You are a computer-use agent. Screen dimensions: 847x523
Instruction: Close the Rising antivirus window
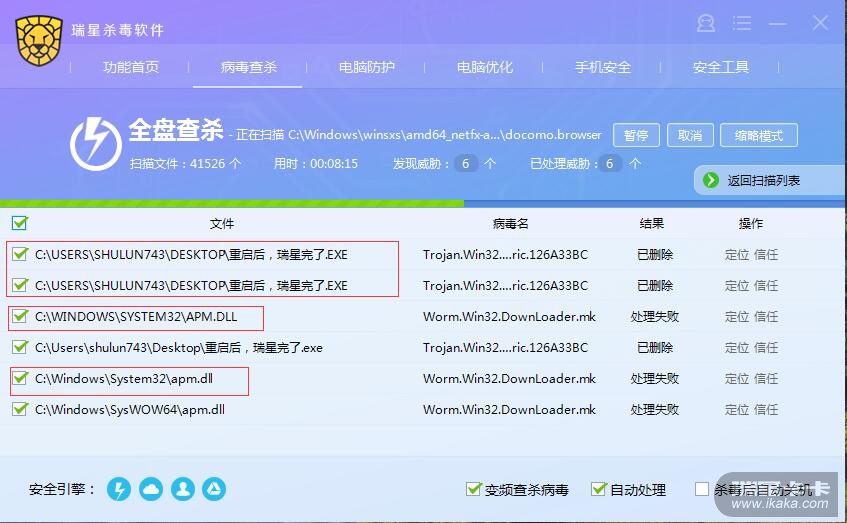pyautogui.click(x=820, y=23)
